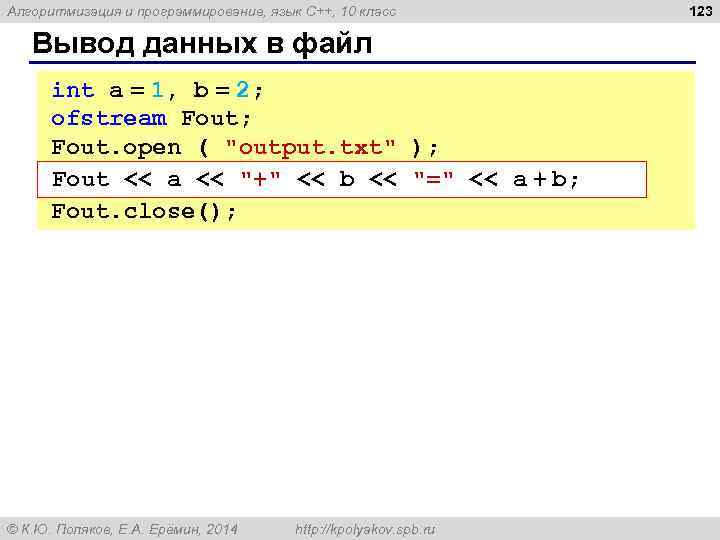Click the header text 'Алгоритмизация и программирование'
The image size is (720, 540).
(135, 11)
